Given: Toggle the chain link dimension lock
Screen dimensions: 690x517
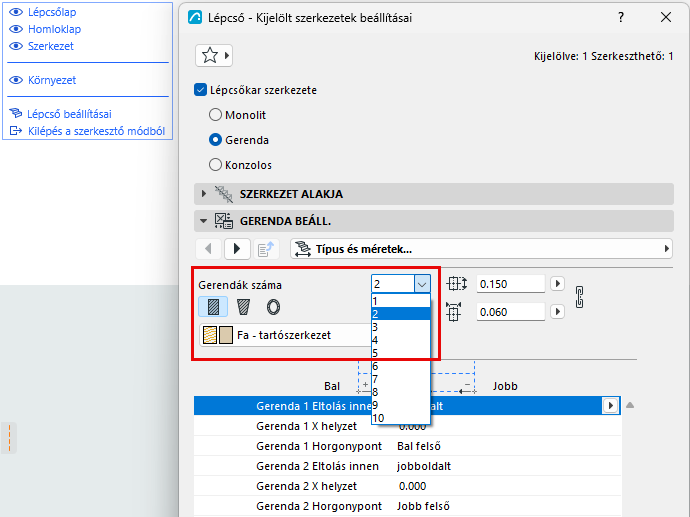Looking at the screenshot, I should click(x=580, y=297).
